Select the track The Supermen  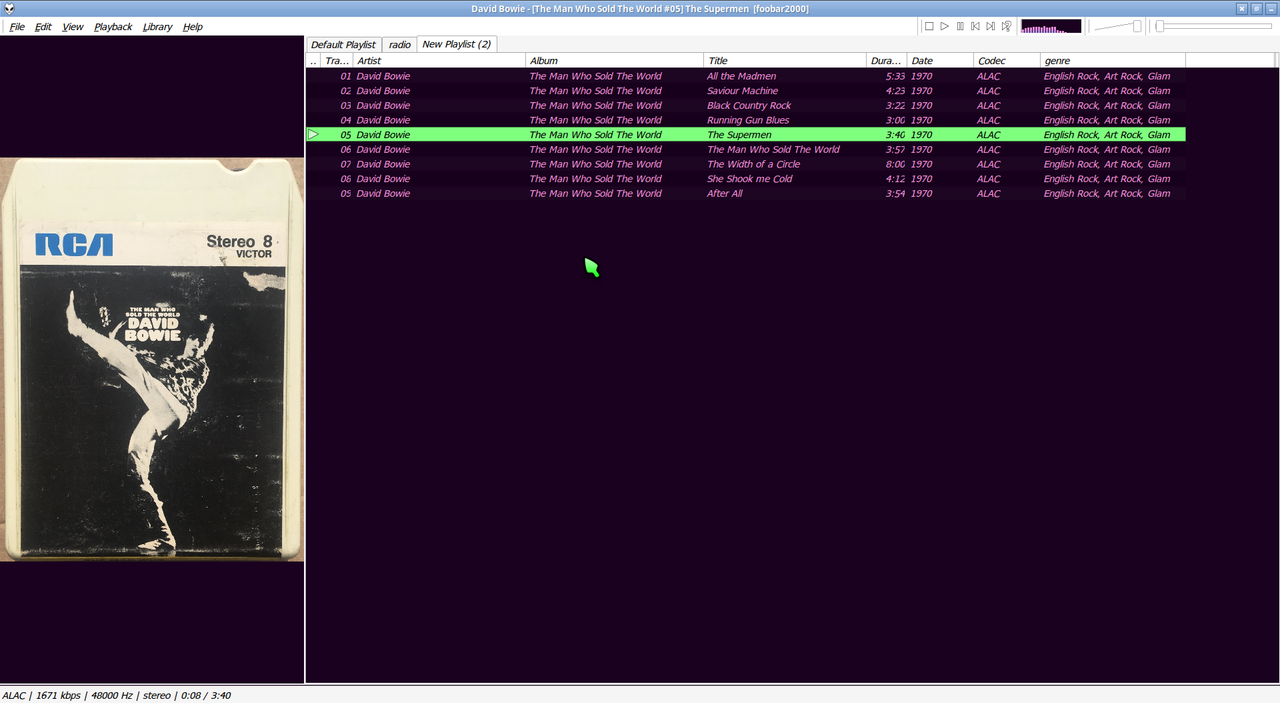tap(739, 135)
